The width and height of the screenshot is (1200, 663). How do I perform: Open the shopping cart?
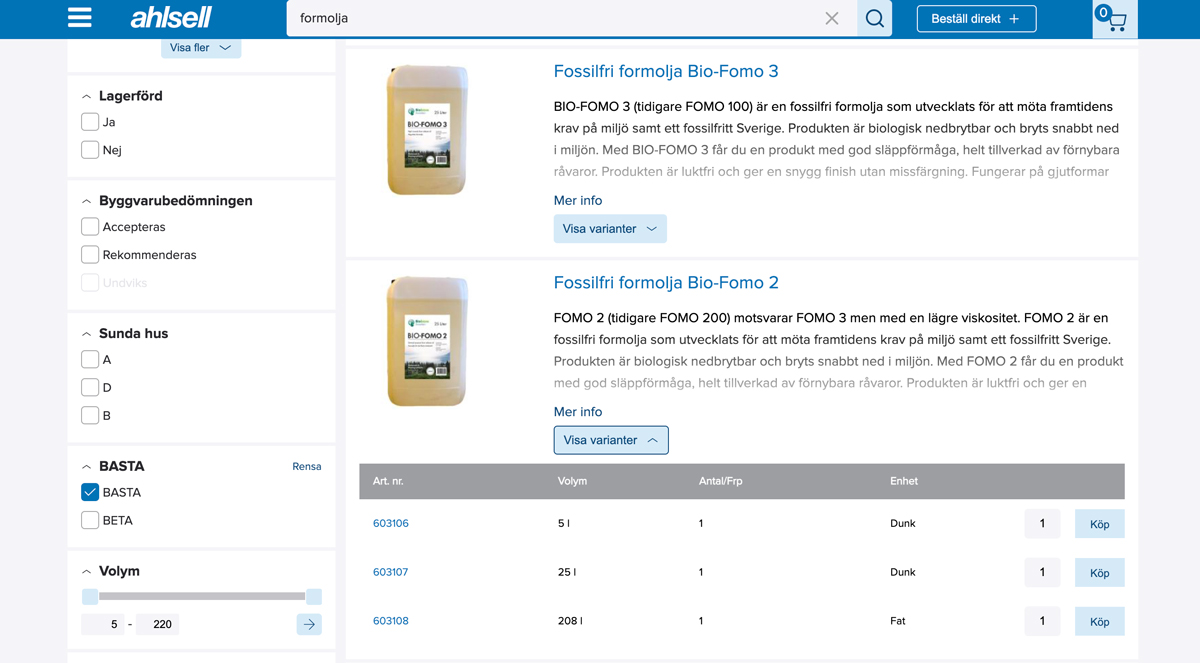1114,19
